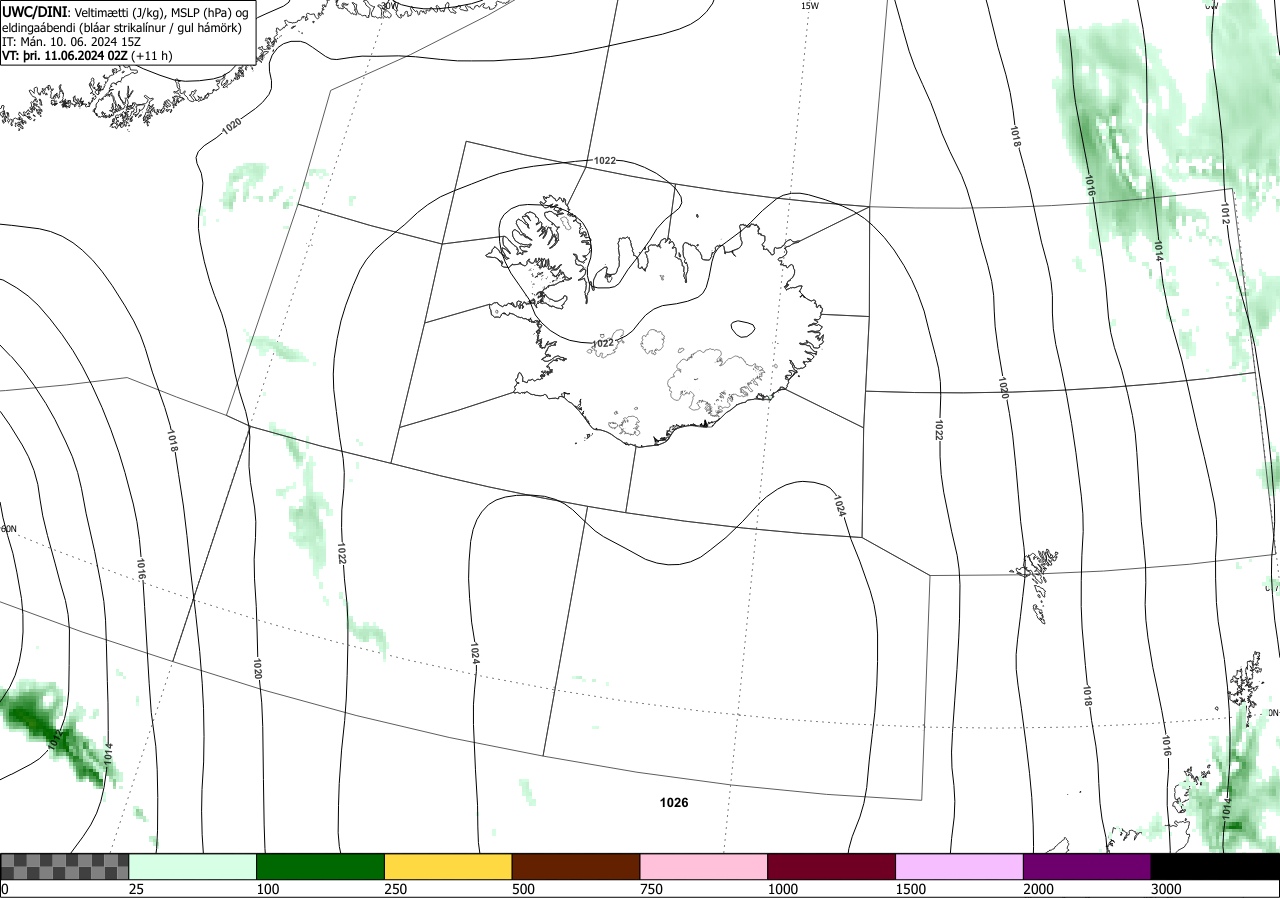Click the legend value "3000"
The height and width of the screenshot is (898, 1280).
[x=1166, y=889]
